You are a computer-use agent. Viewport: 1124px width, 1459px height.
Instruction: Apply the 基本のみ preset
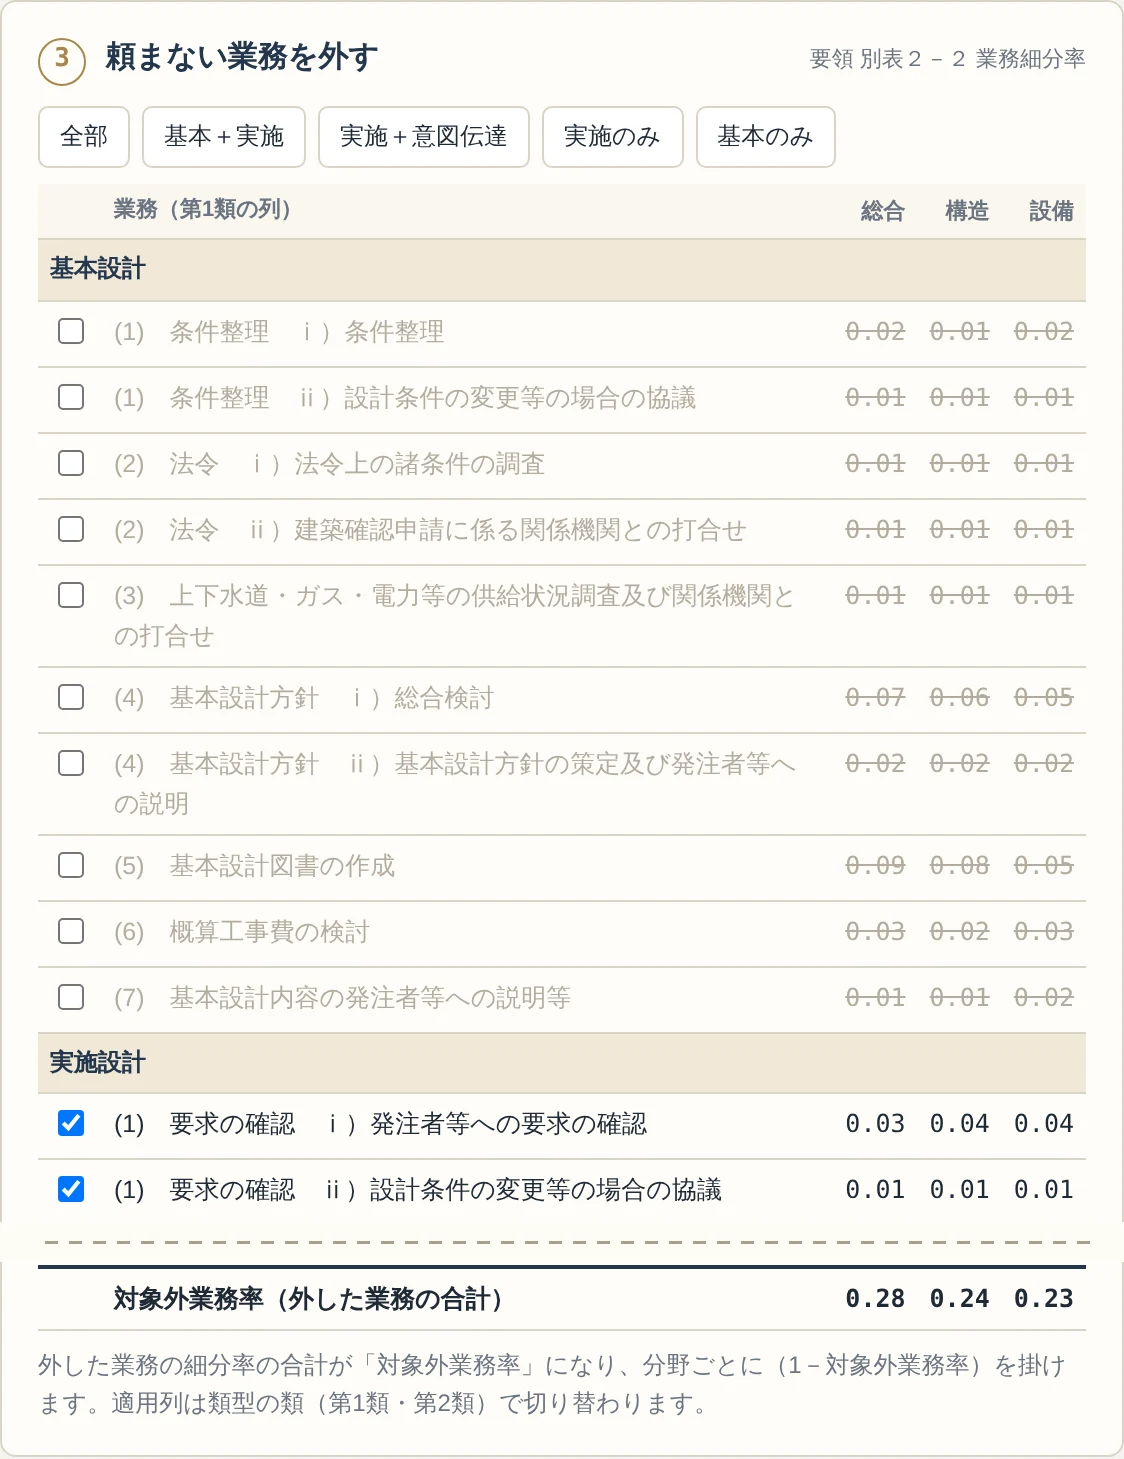coord(766,137)
